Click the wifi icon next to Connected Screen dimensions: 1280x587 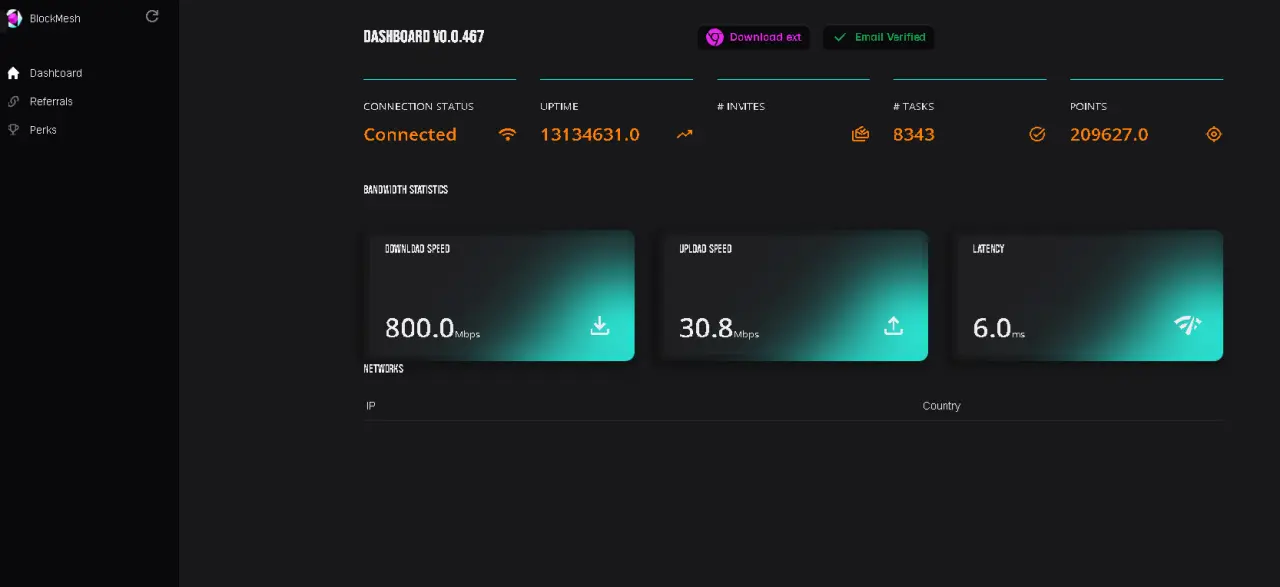click(507, 134)
